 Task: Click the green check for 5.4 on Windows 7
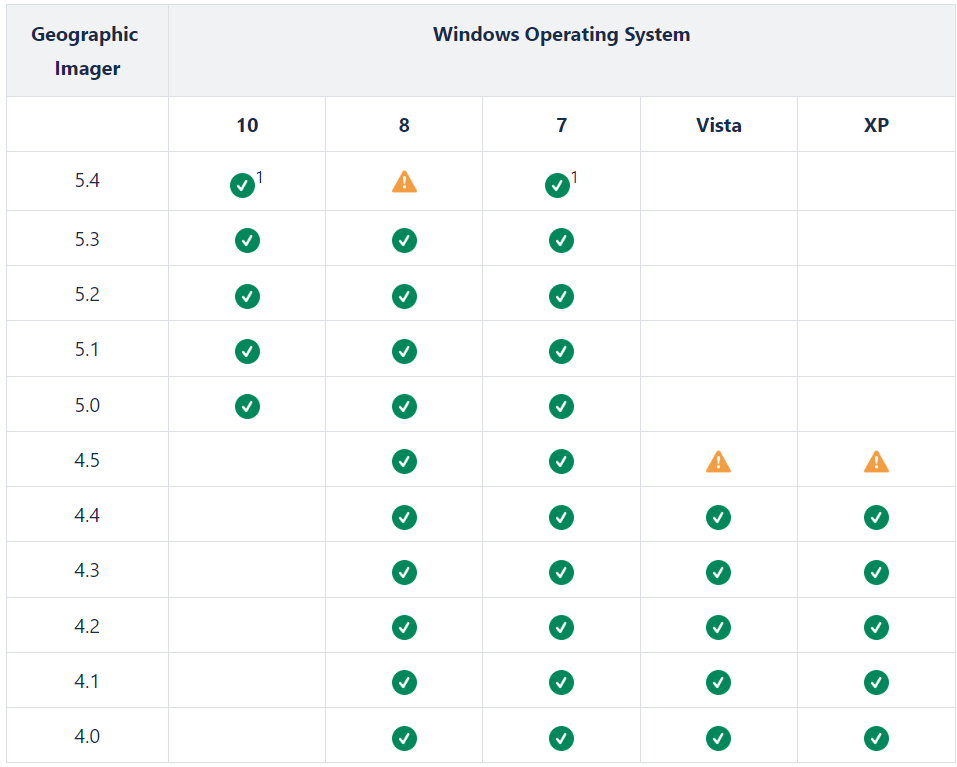click(557, 185)
